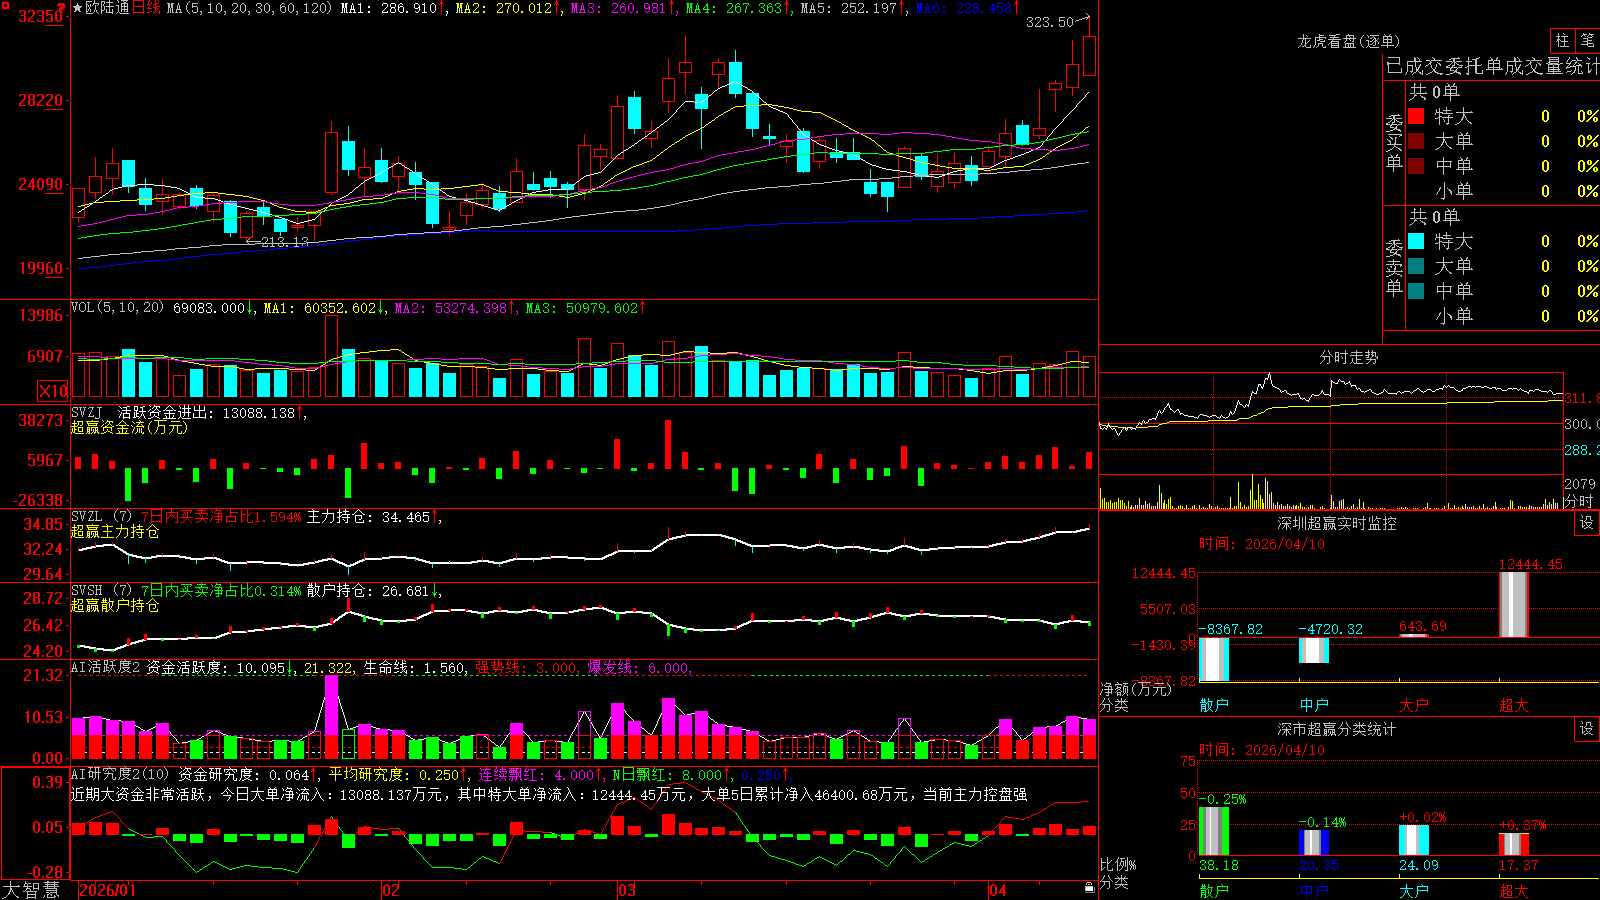Click the 深市超赢分类统计 panel title
Viewport: 1600px width, 900px height.
point(1336,729)
